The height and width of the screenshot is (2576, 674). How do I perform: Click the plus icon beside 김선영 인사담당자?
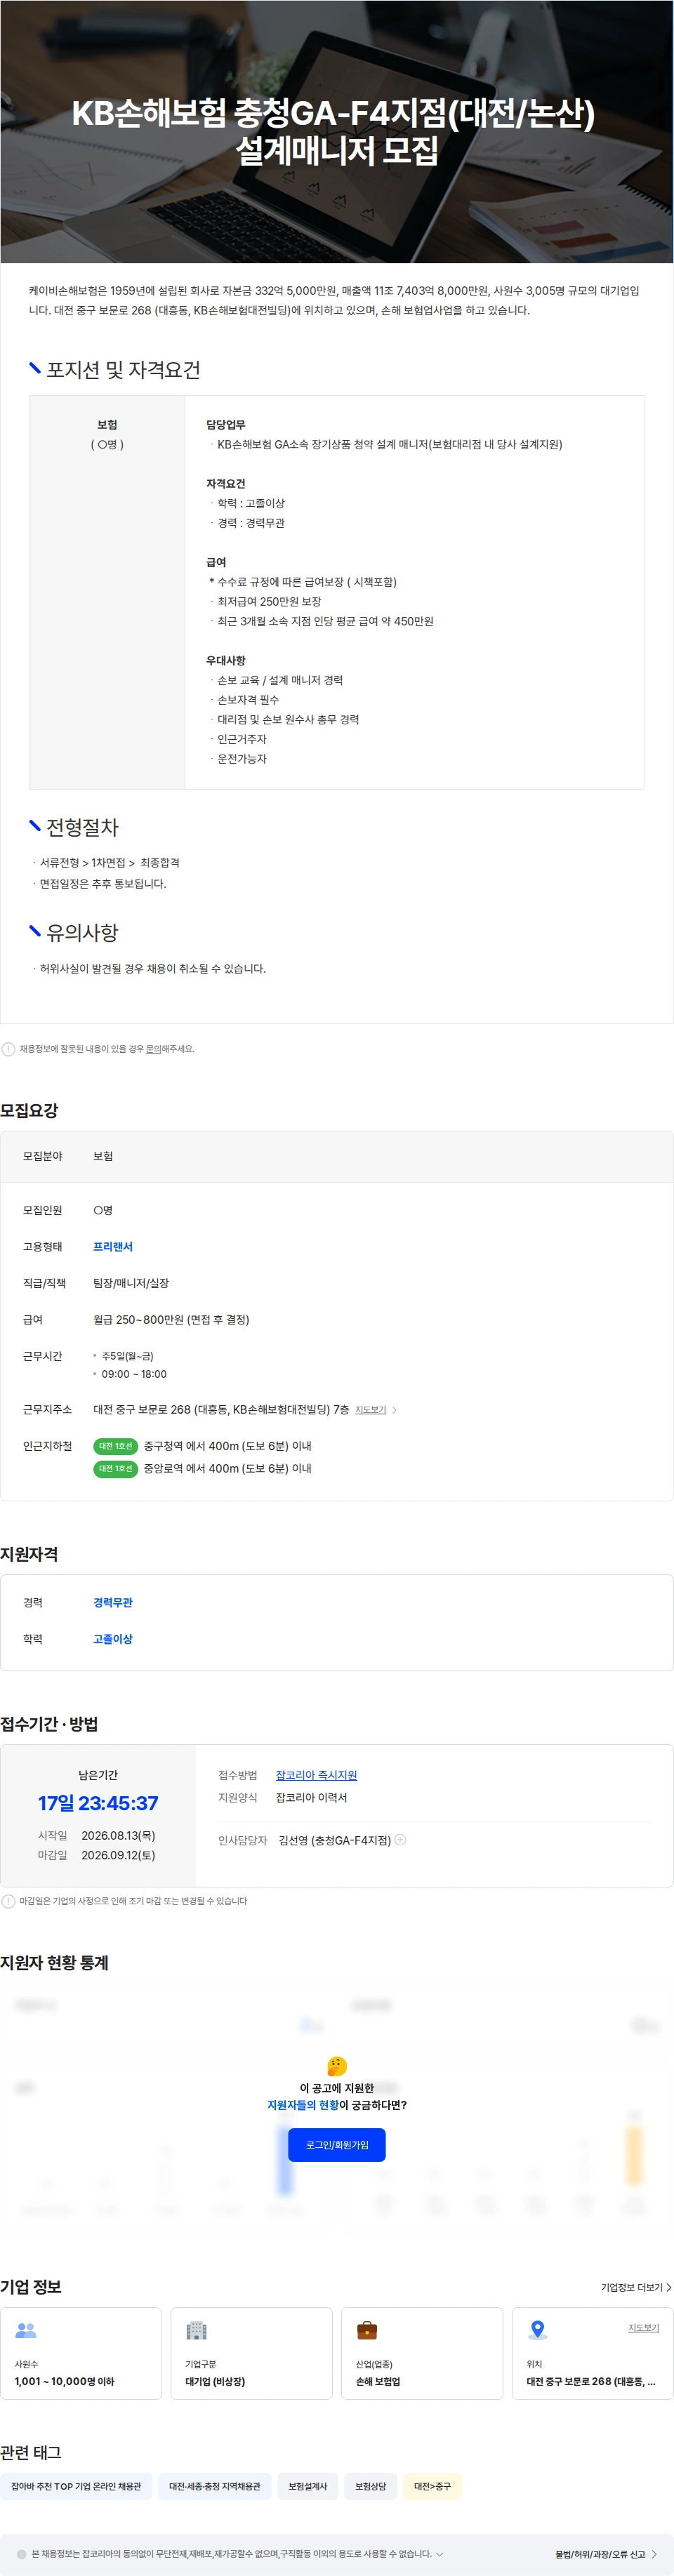(x=400, y=1839)
